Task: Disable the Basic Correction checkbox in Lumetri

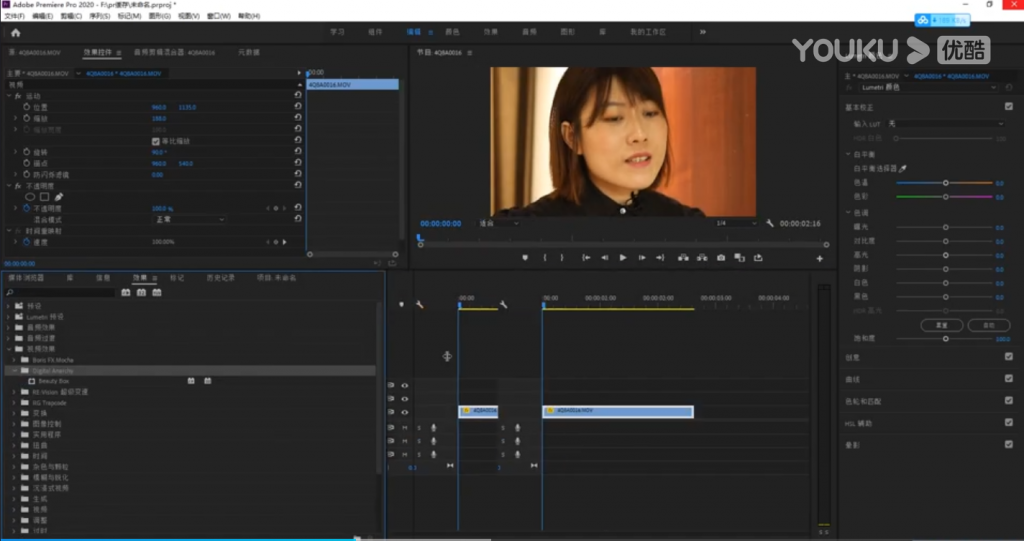Action: [1008, 107]
